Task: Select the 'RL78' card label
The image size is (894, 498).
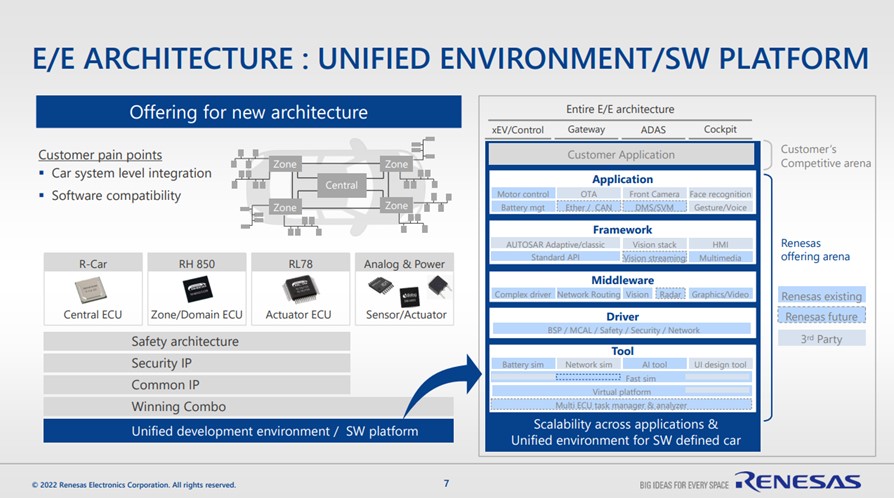Action: (300, 264)
